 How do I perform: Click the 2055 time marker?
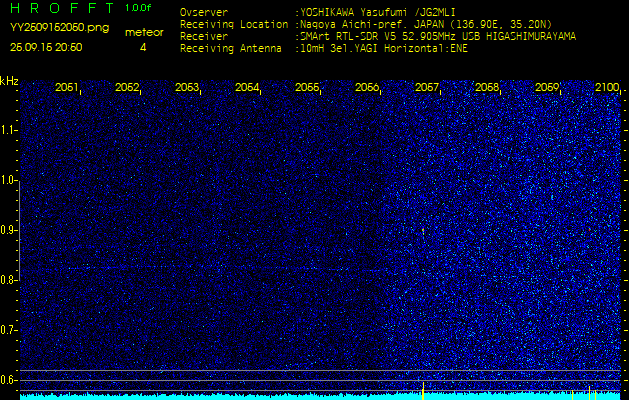point(307,87)
